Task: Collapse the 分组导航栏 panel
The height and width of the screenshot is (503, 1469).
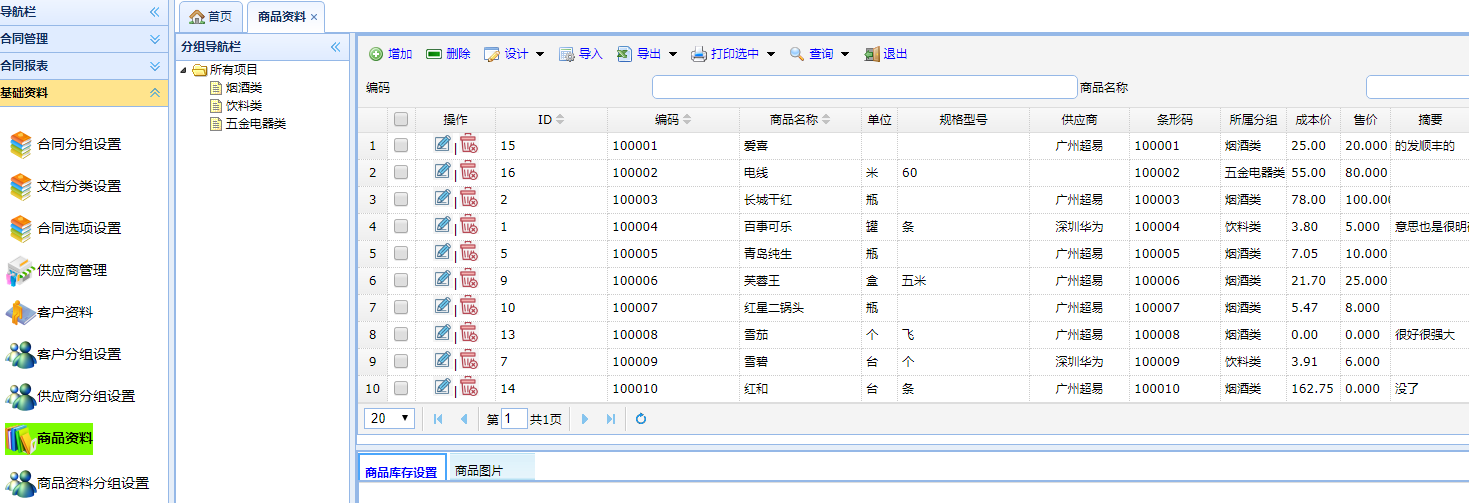Action: (x=336, y=46)
